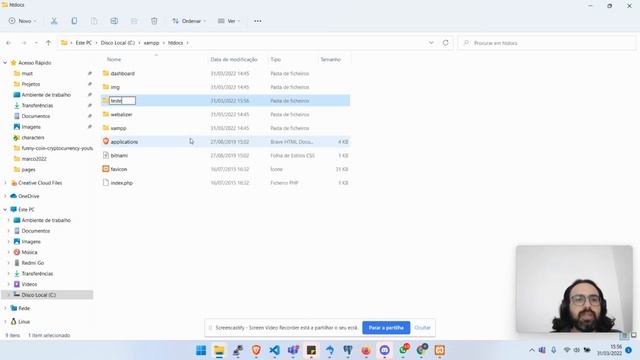This screenshot has width=640, height=360.
Task: Open Brave browser from taskbar
Action: point(256,350)
